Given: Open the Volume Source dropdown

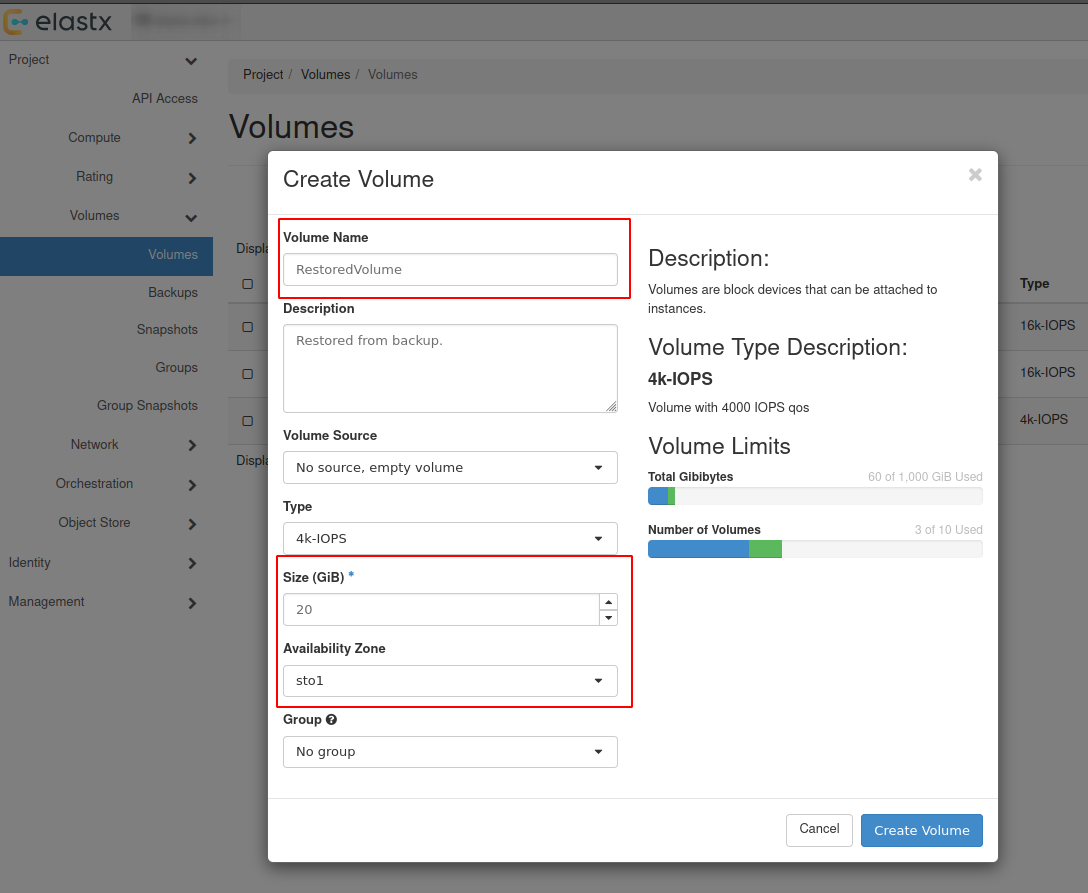Looking at the screenshot, I should click(x=450, y=467).
